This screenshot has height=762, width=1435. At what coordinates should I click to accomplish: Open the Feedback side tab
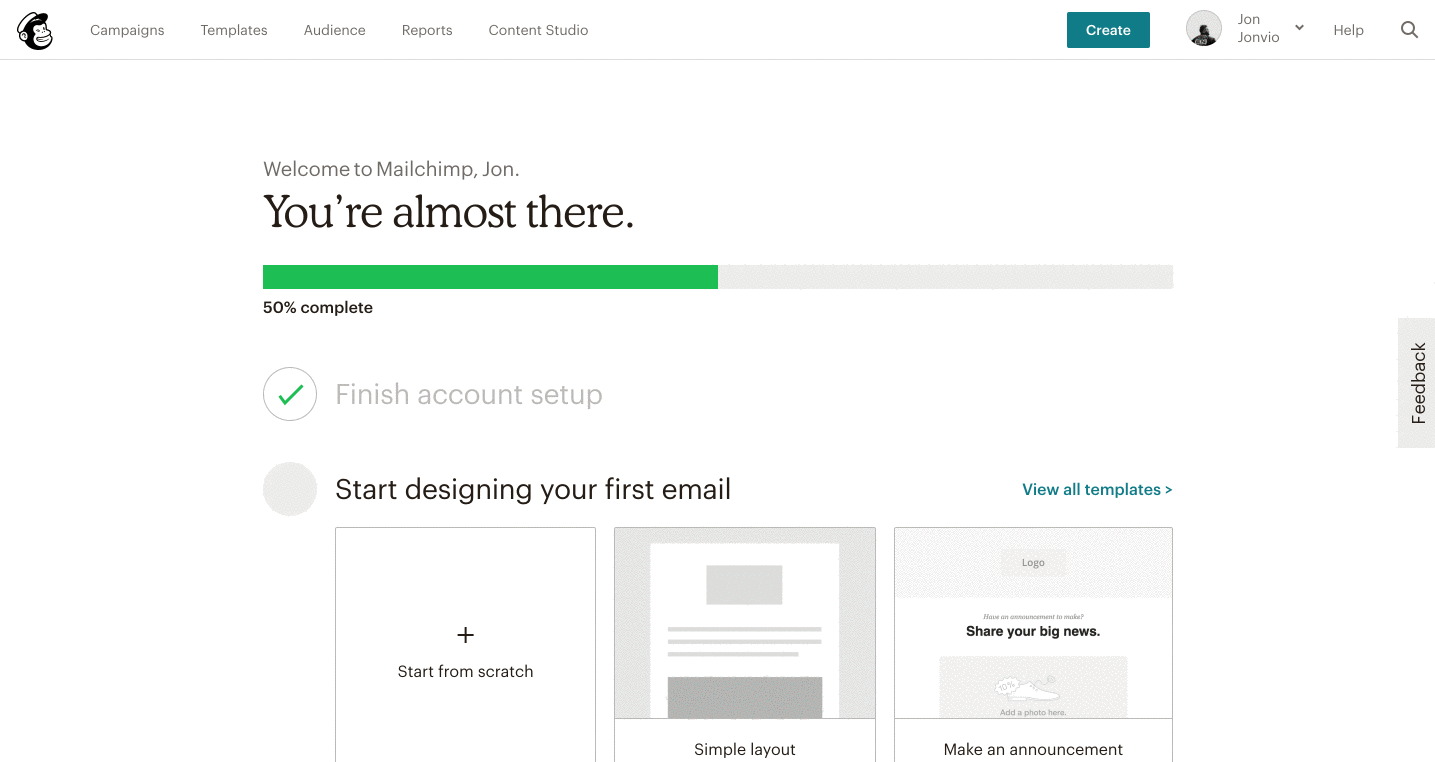click(1416, 383)
